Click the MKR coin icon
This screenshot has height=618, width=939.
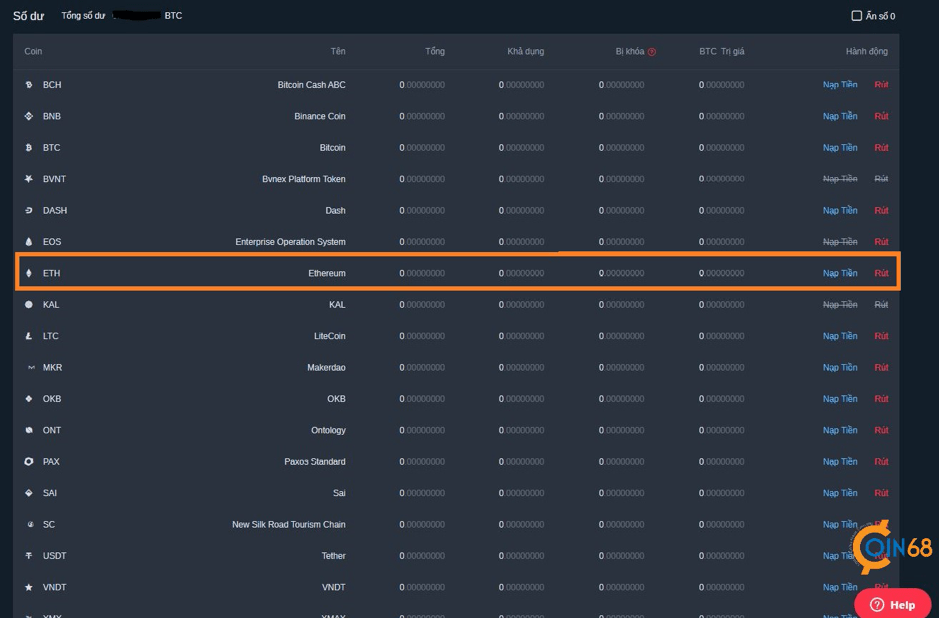31,367
